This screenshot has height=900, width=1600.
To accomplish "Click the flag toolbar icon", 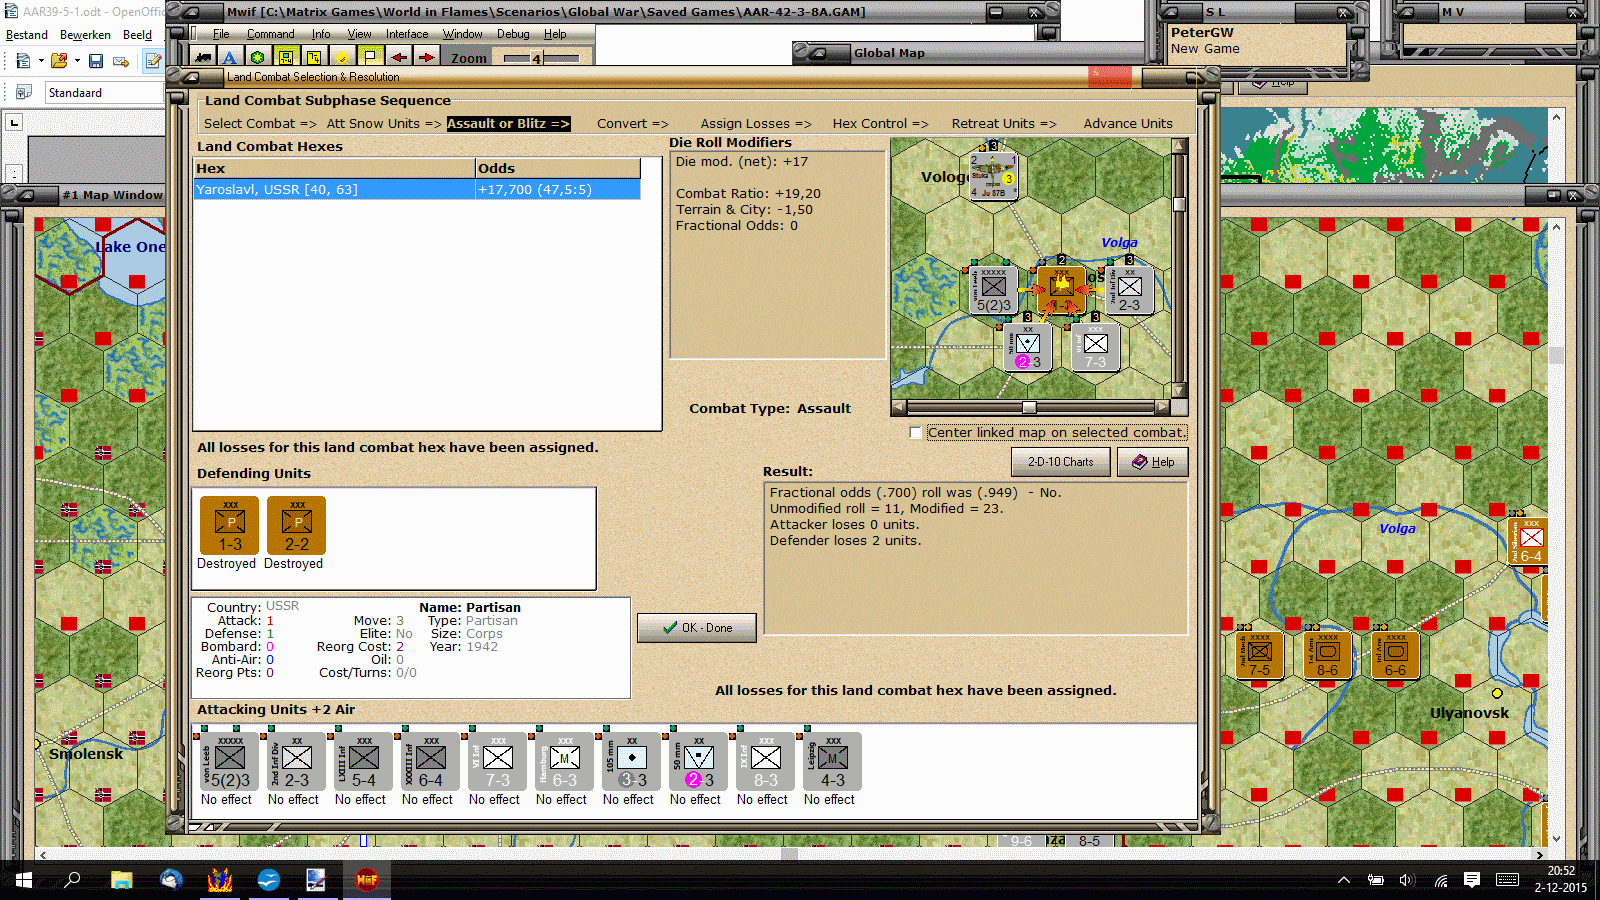I will point(370,57).
